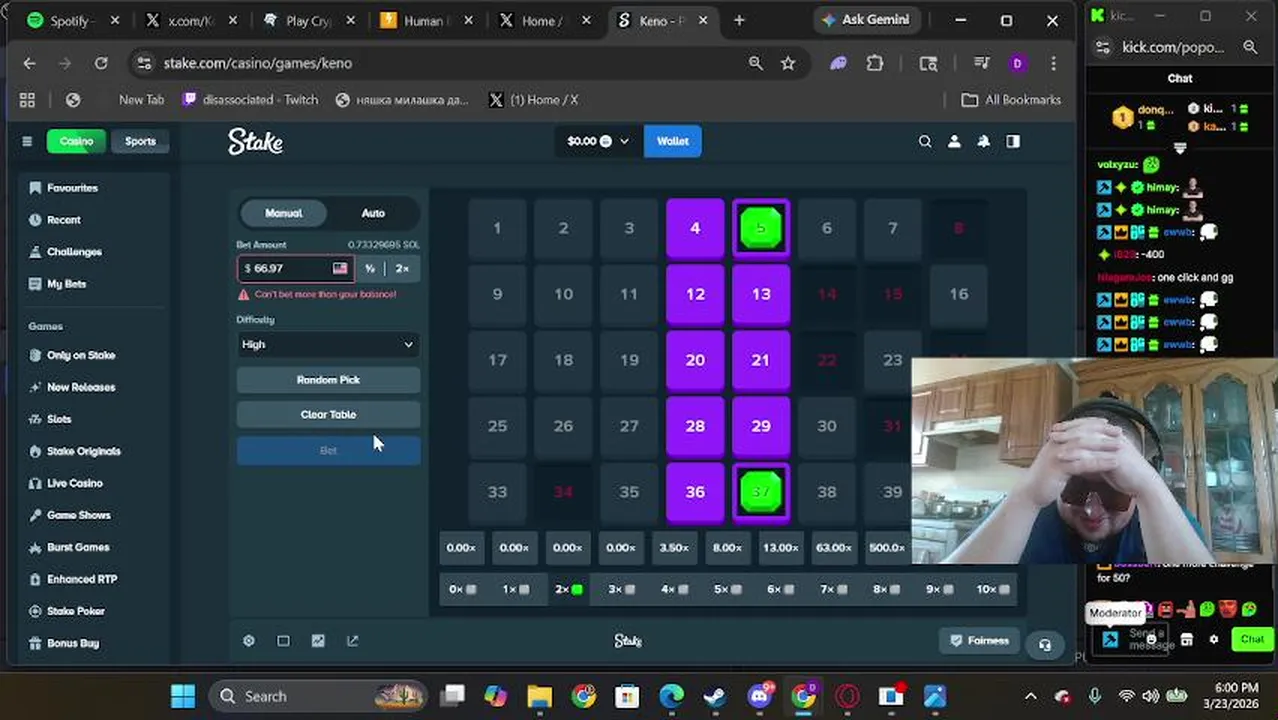This screenshot has height=720, width=1278.
Task: Open Chrome three-dot menu
Action: (x=1053, y=63)
